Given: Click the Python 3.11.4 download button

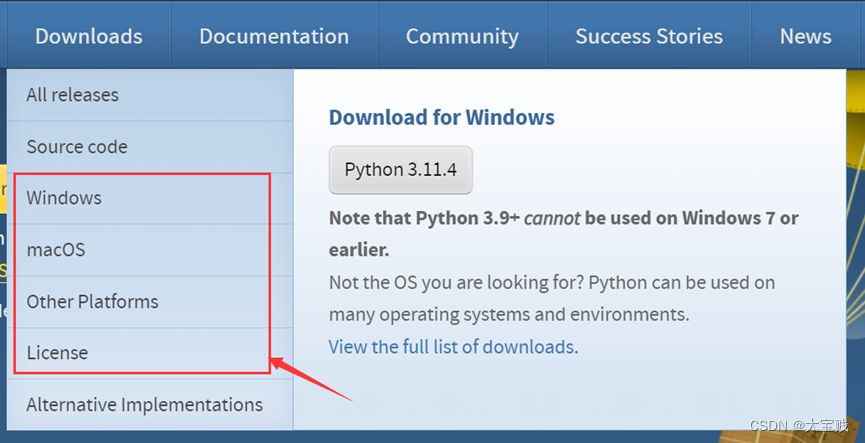Looking at the screenshot, I should tap(401, 170).
